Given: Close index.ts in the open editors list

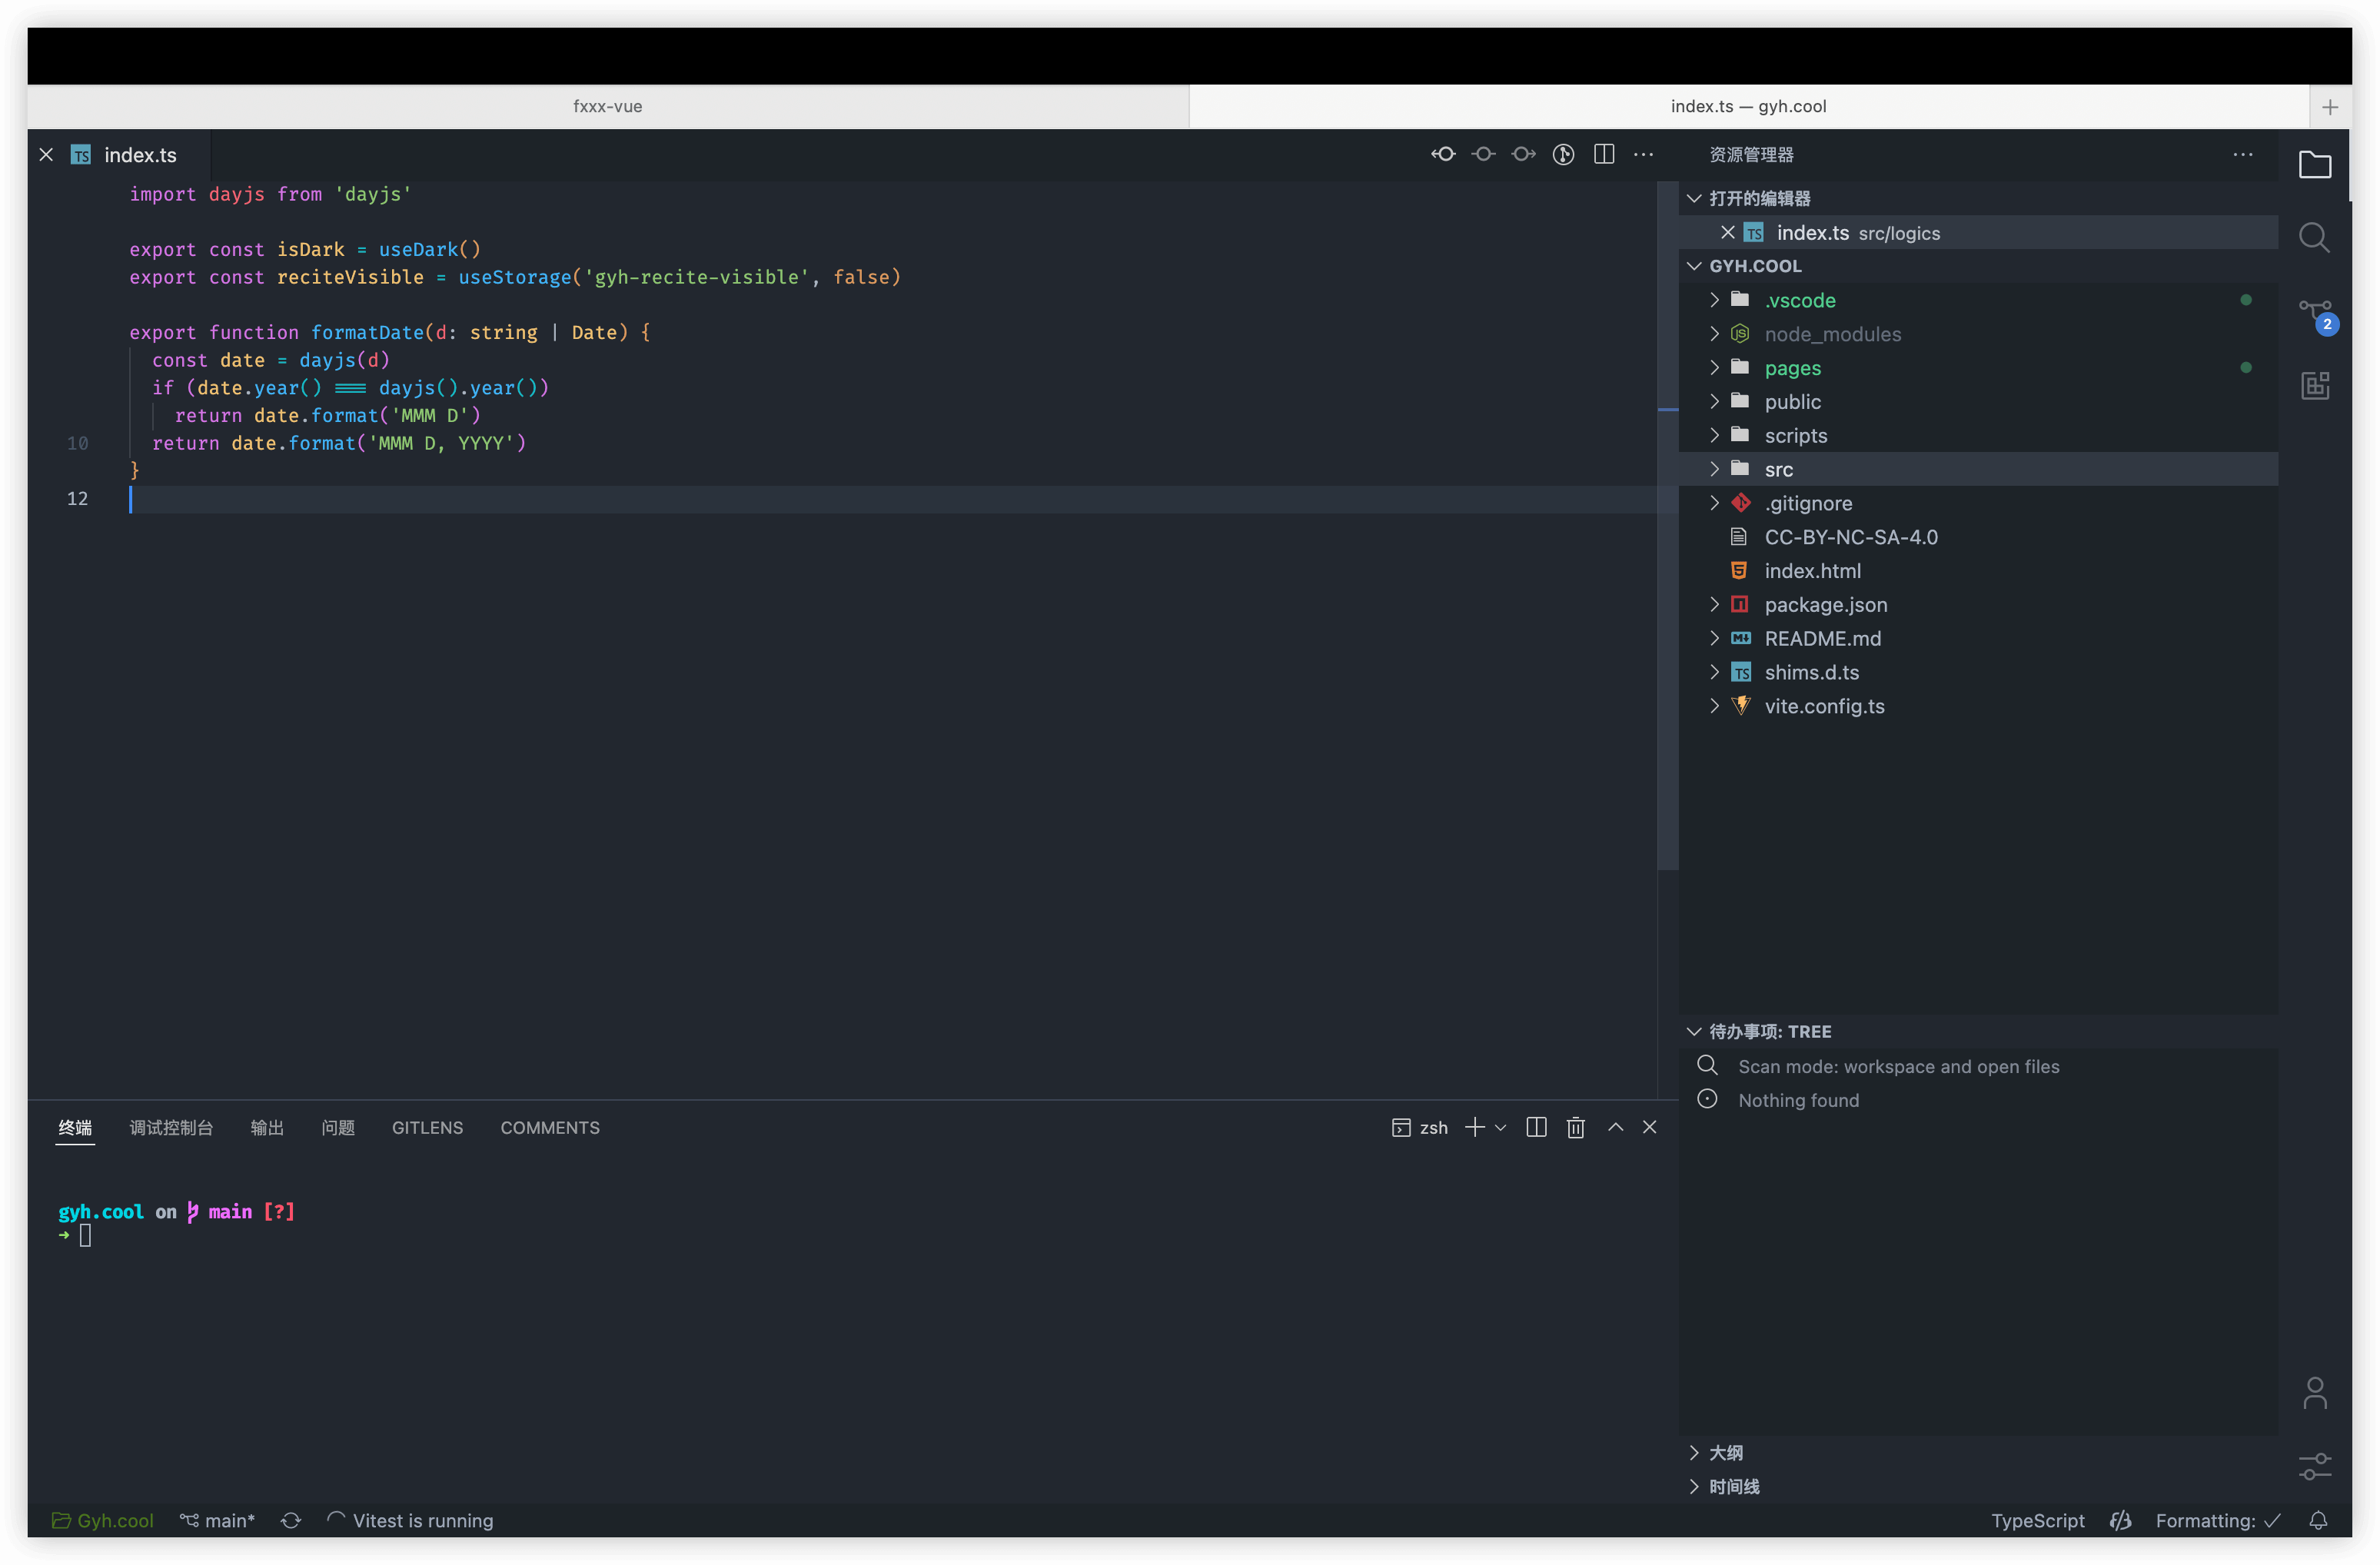Looking at the screenshot, I should tap(1727, 232).
